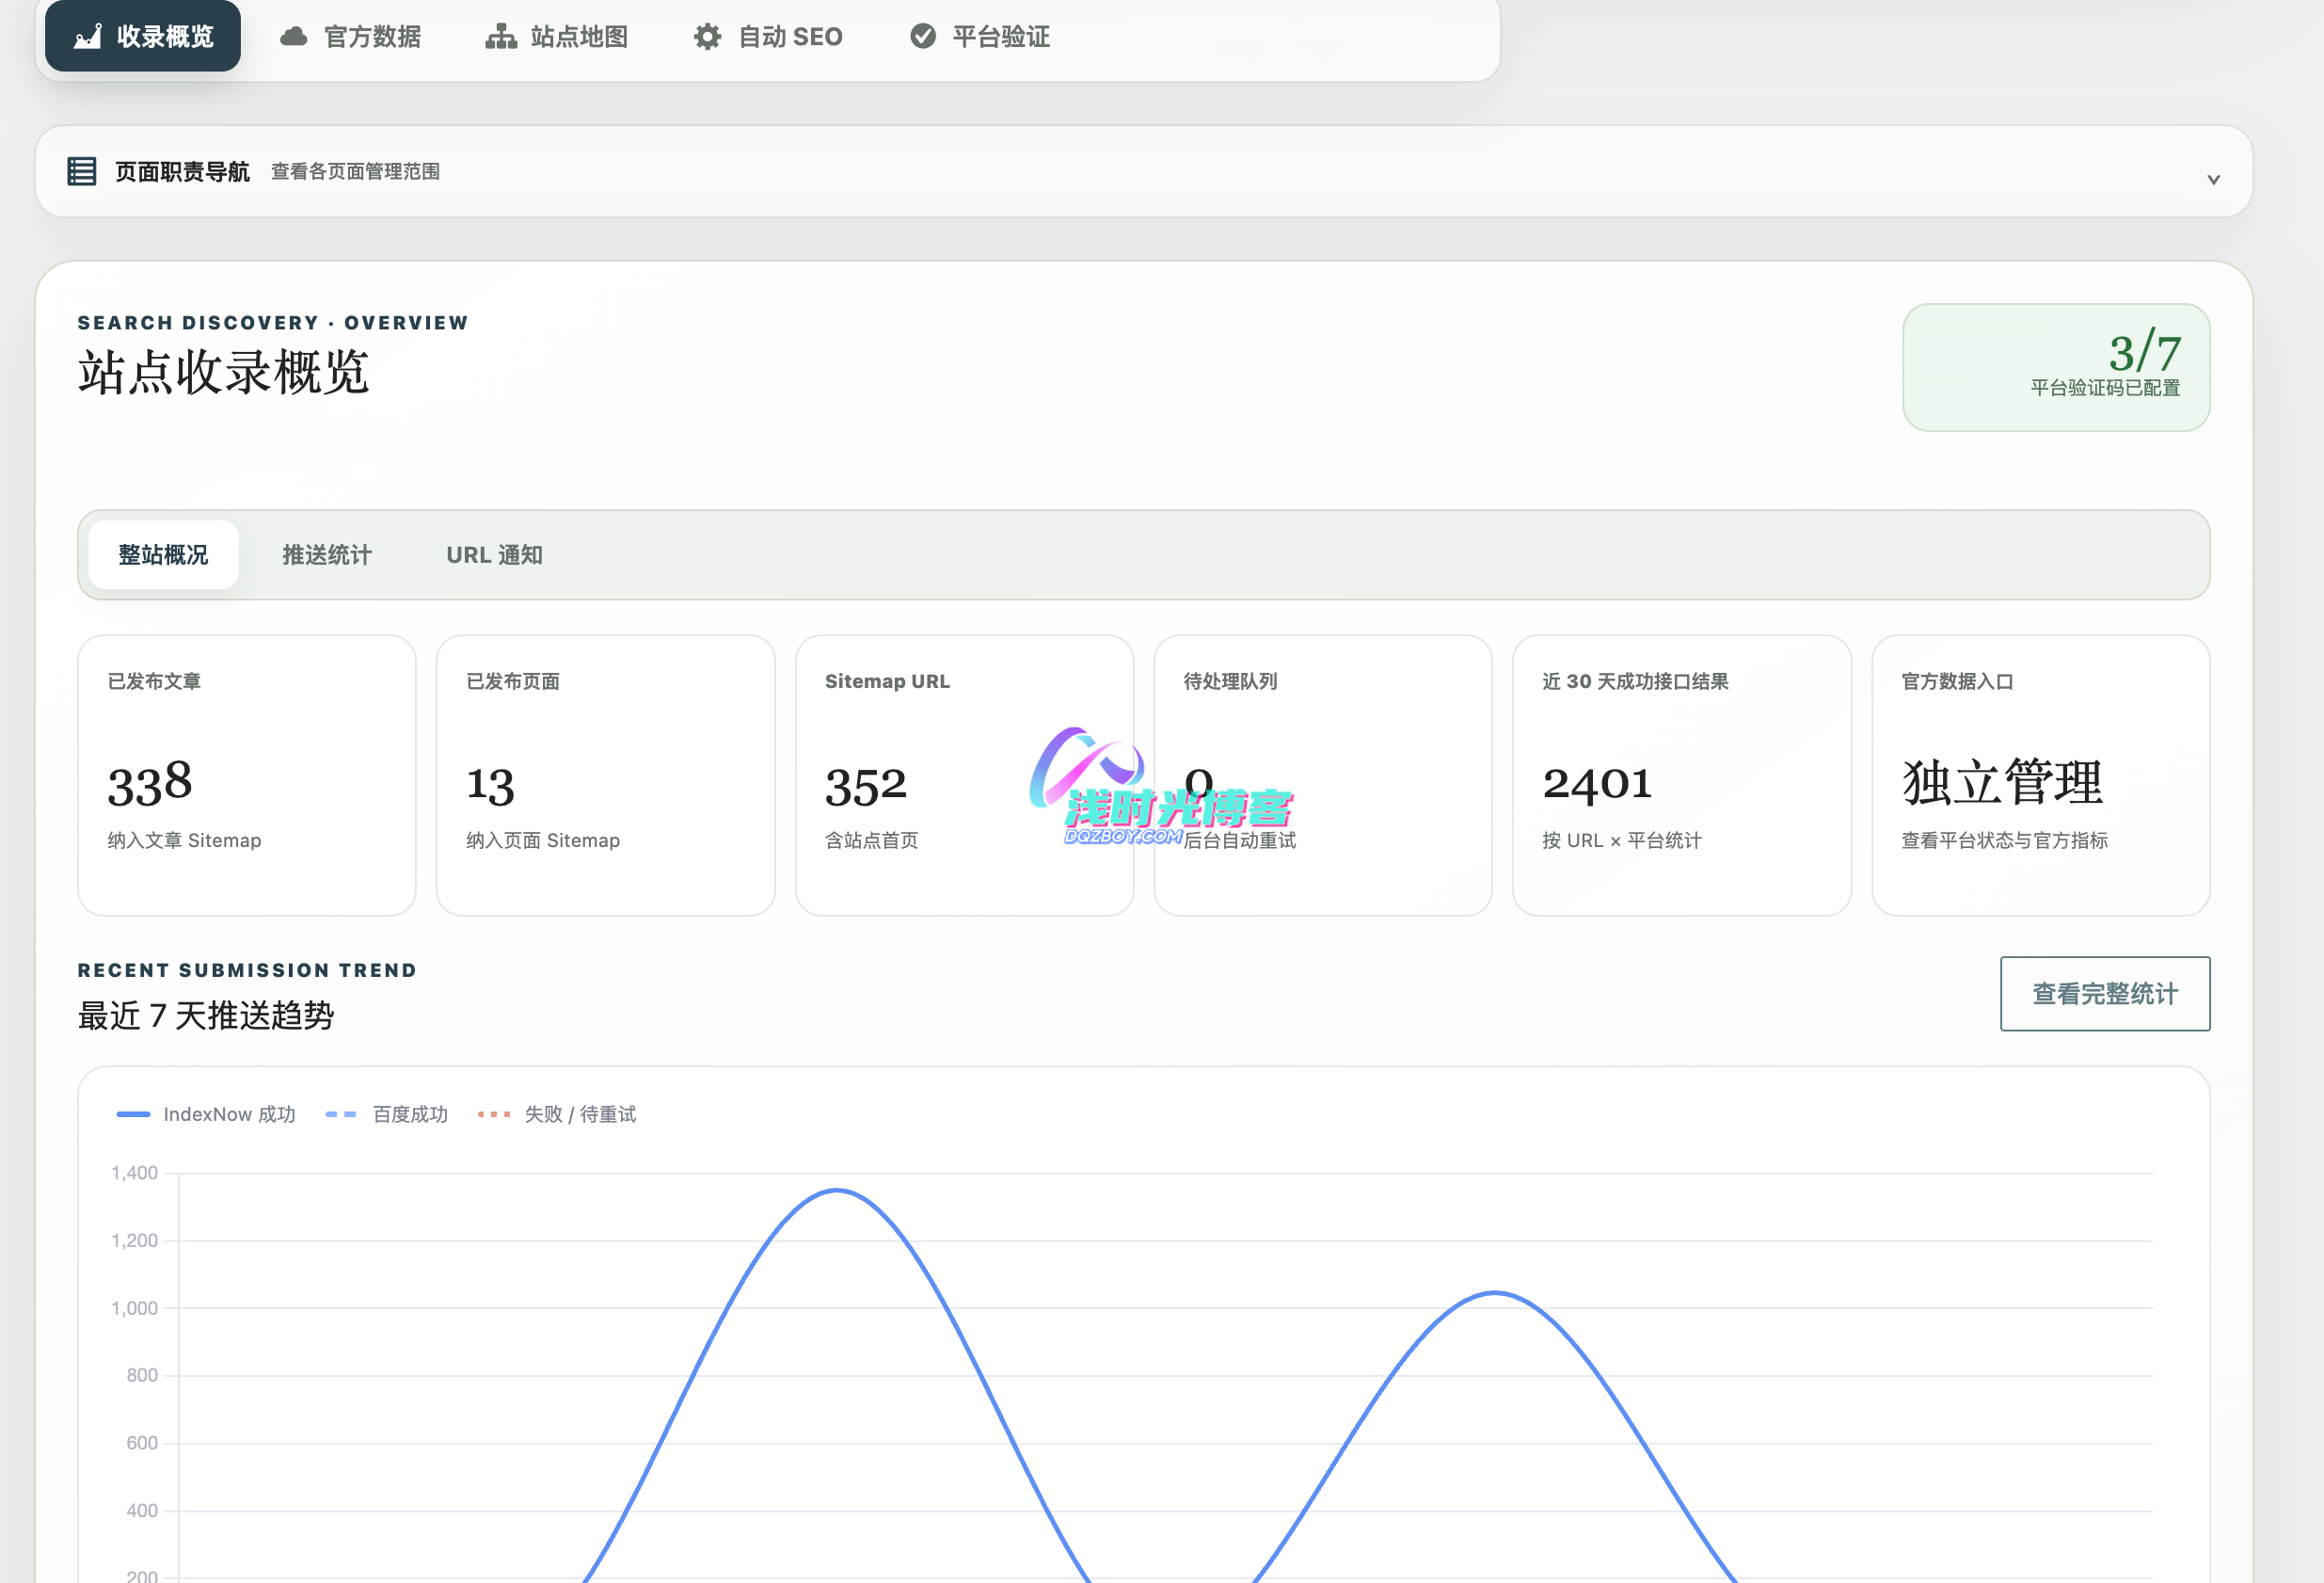
Task: Toggle the 百度成功 legend series
Action: click(x=387, y=1114)
